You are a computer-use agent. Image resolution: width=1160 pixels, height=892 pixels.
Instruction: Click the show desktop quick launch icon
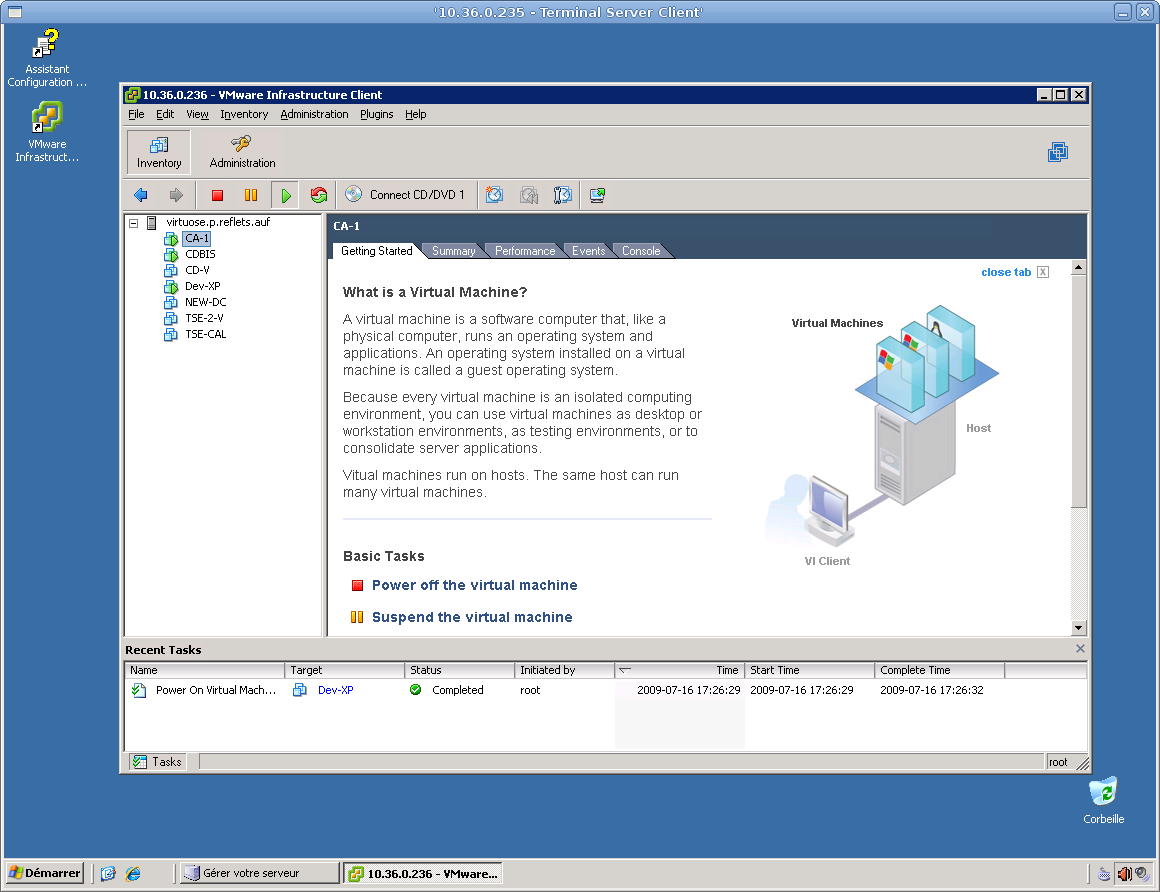pyautogui.click(x=108, y=874)
